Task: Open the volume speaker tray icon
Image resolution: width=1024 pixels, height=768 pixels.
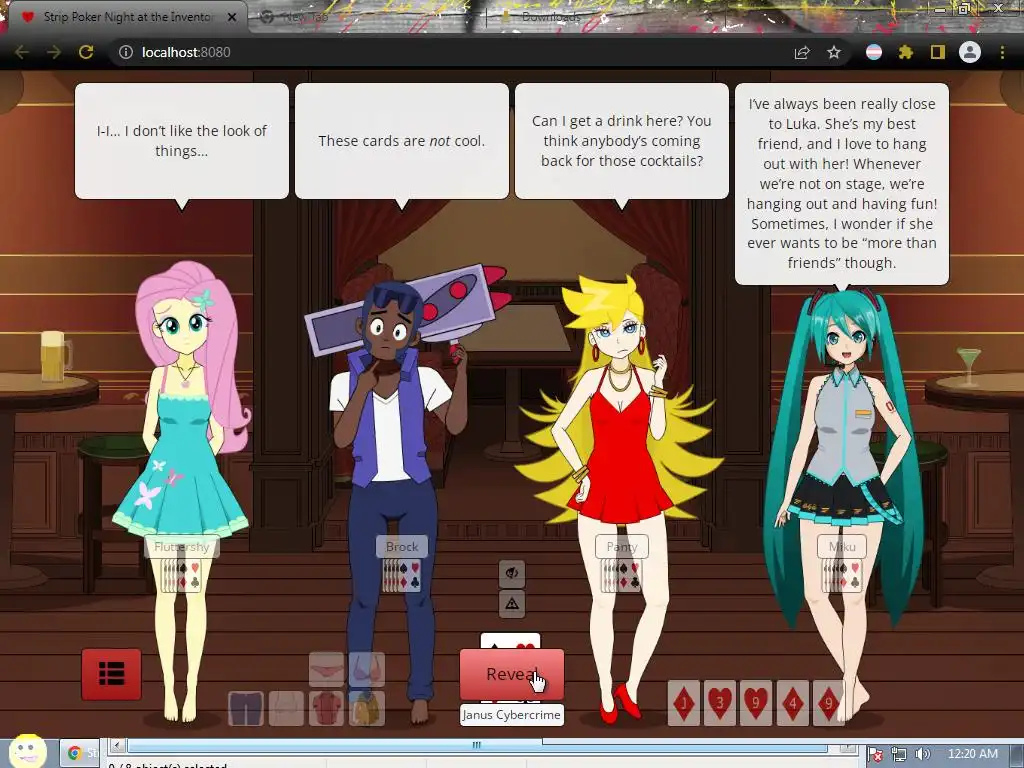Action: click(923, 754)
